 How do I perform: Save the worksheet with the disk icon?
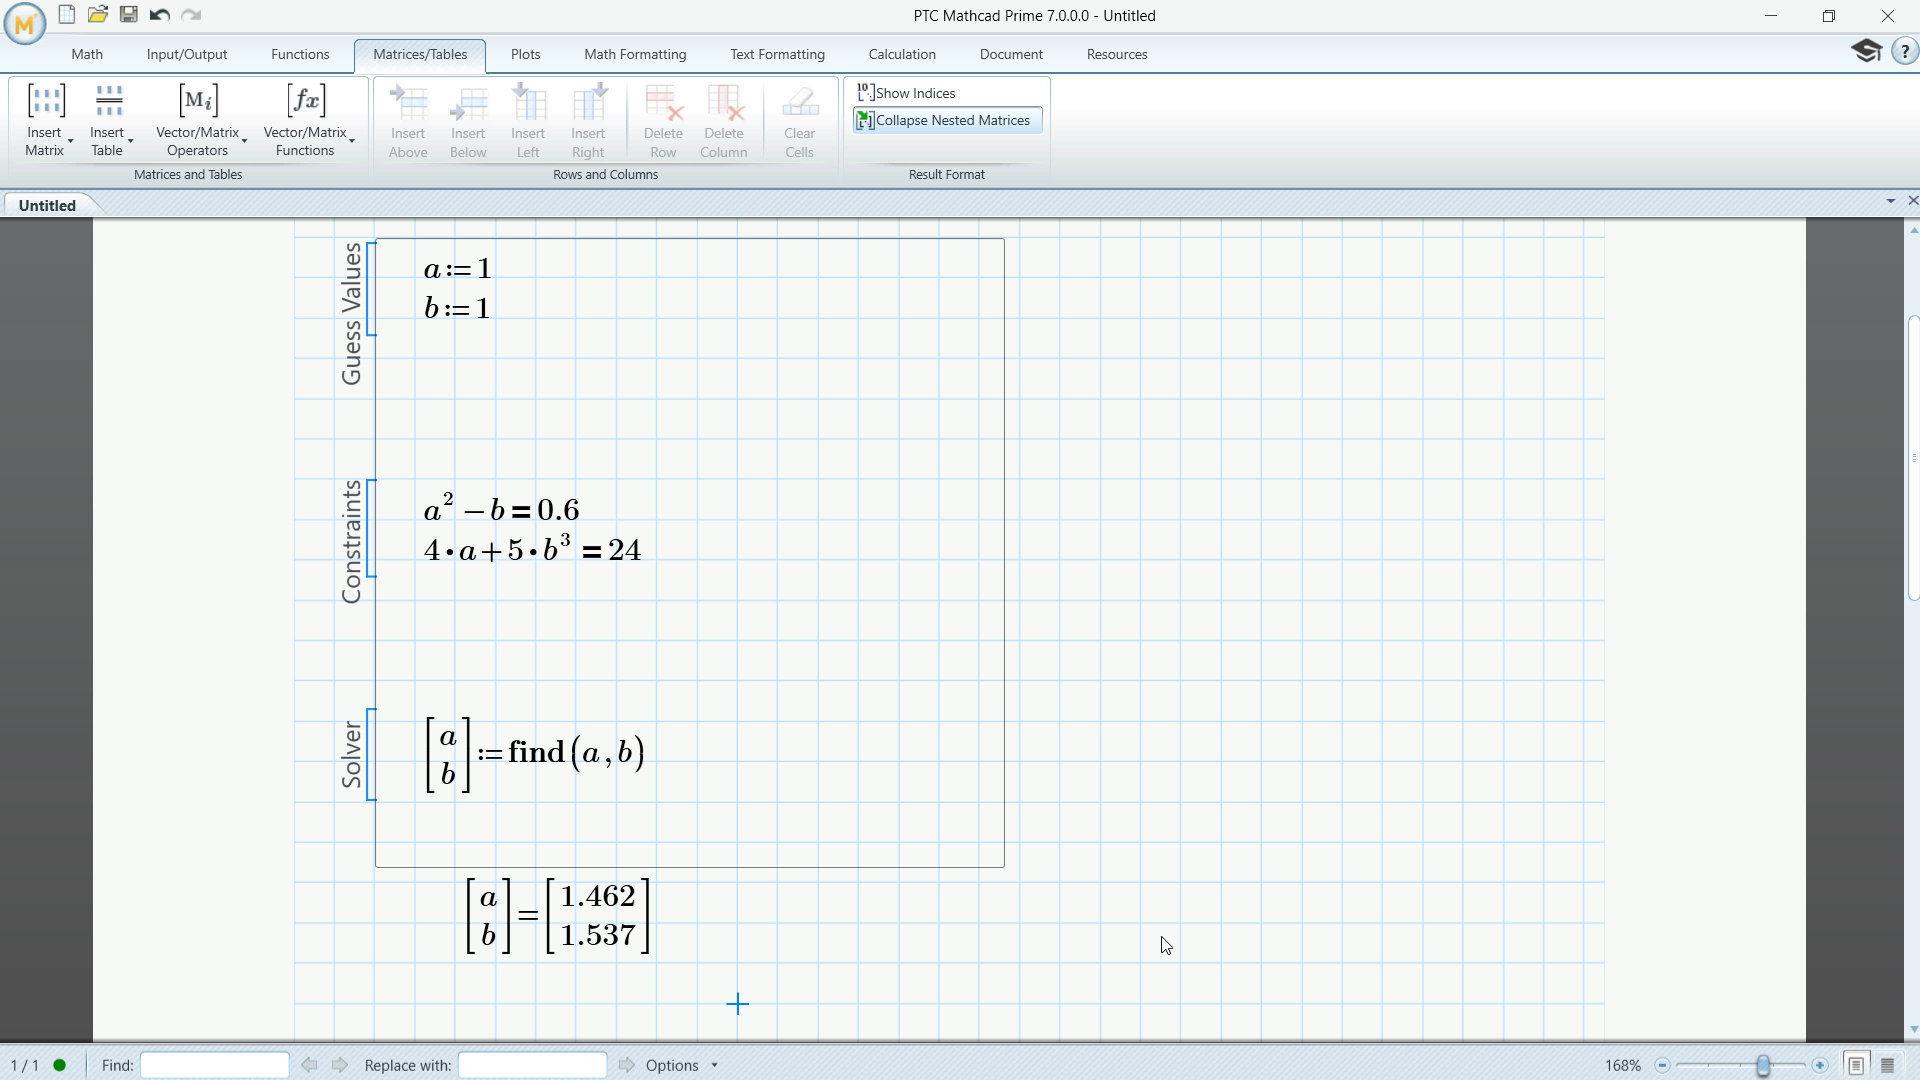pos(129,15)
